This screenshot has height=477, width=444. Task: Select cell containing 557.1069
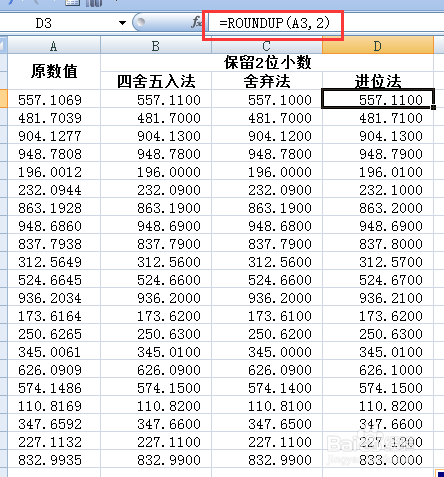54,100
